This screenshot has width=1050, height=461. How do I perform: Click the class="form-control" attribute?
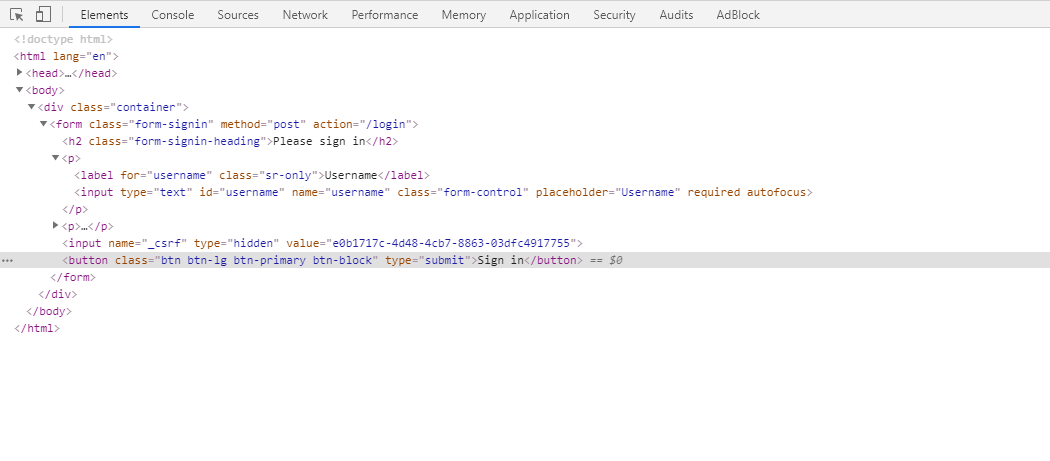pyautogui.click(x=463, y=192)
